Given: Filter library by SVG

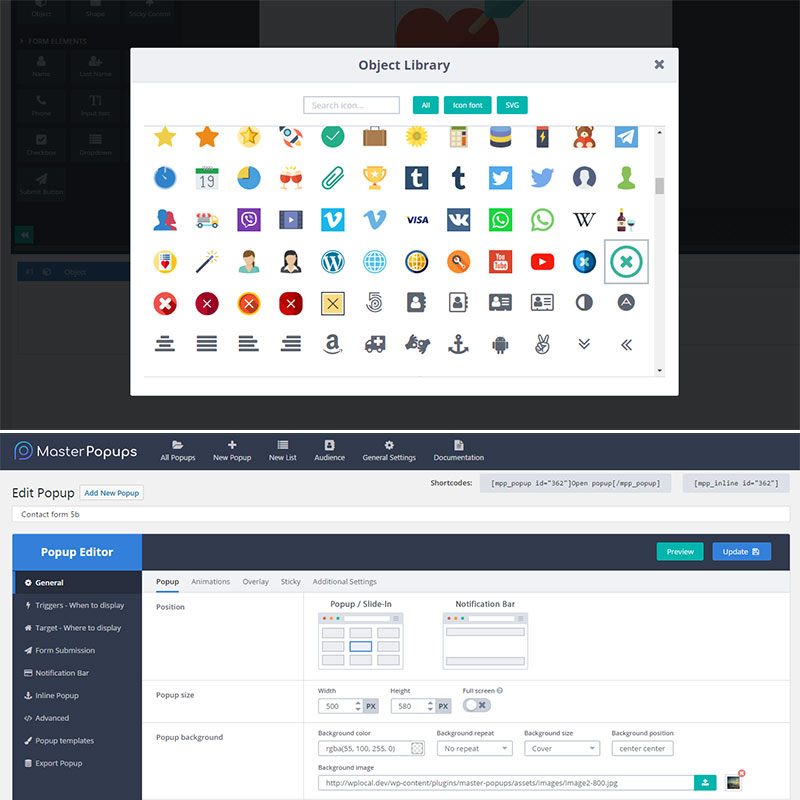Looking at the screenshot, I should coord(512,105).
